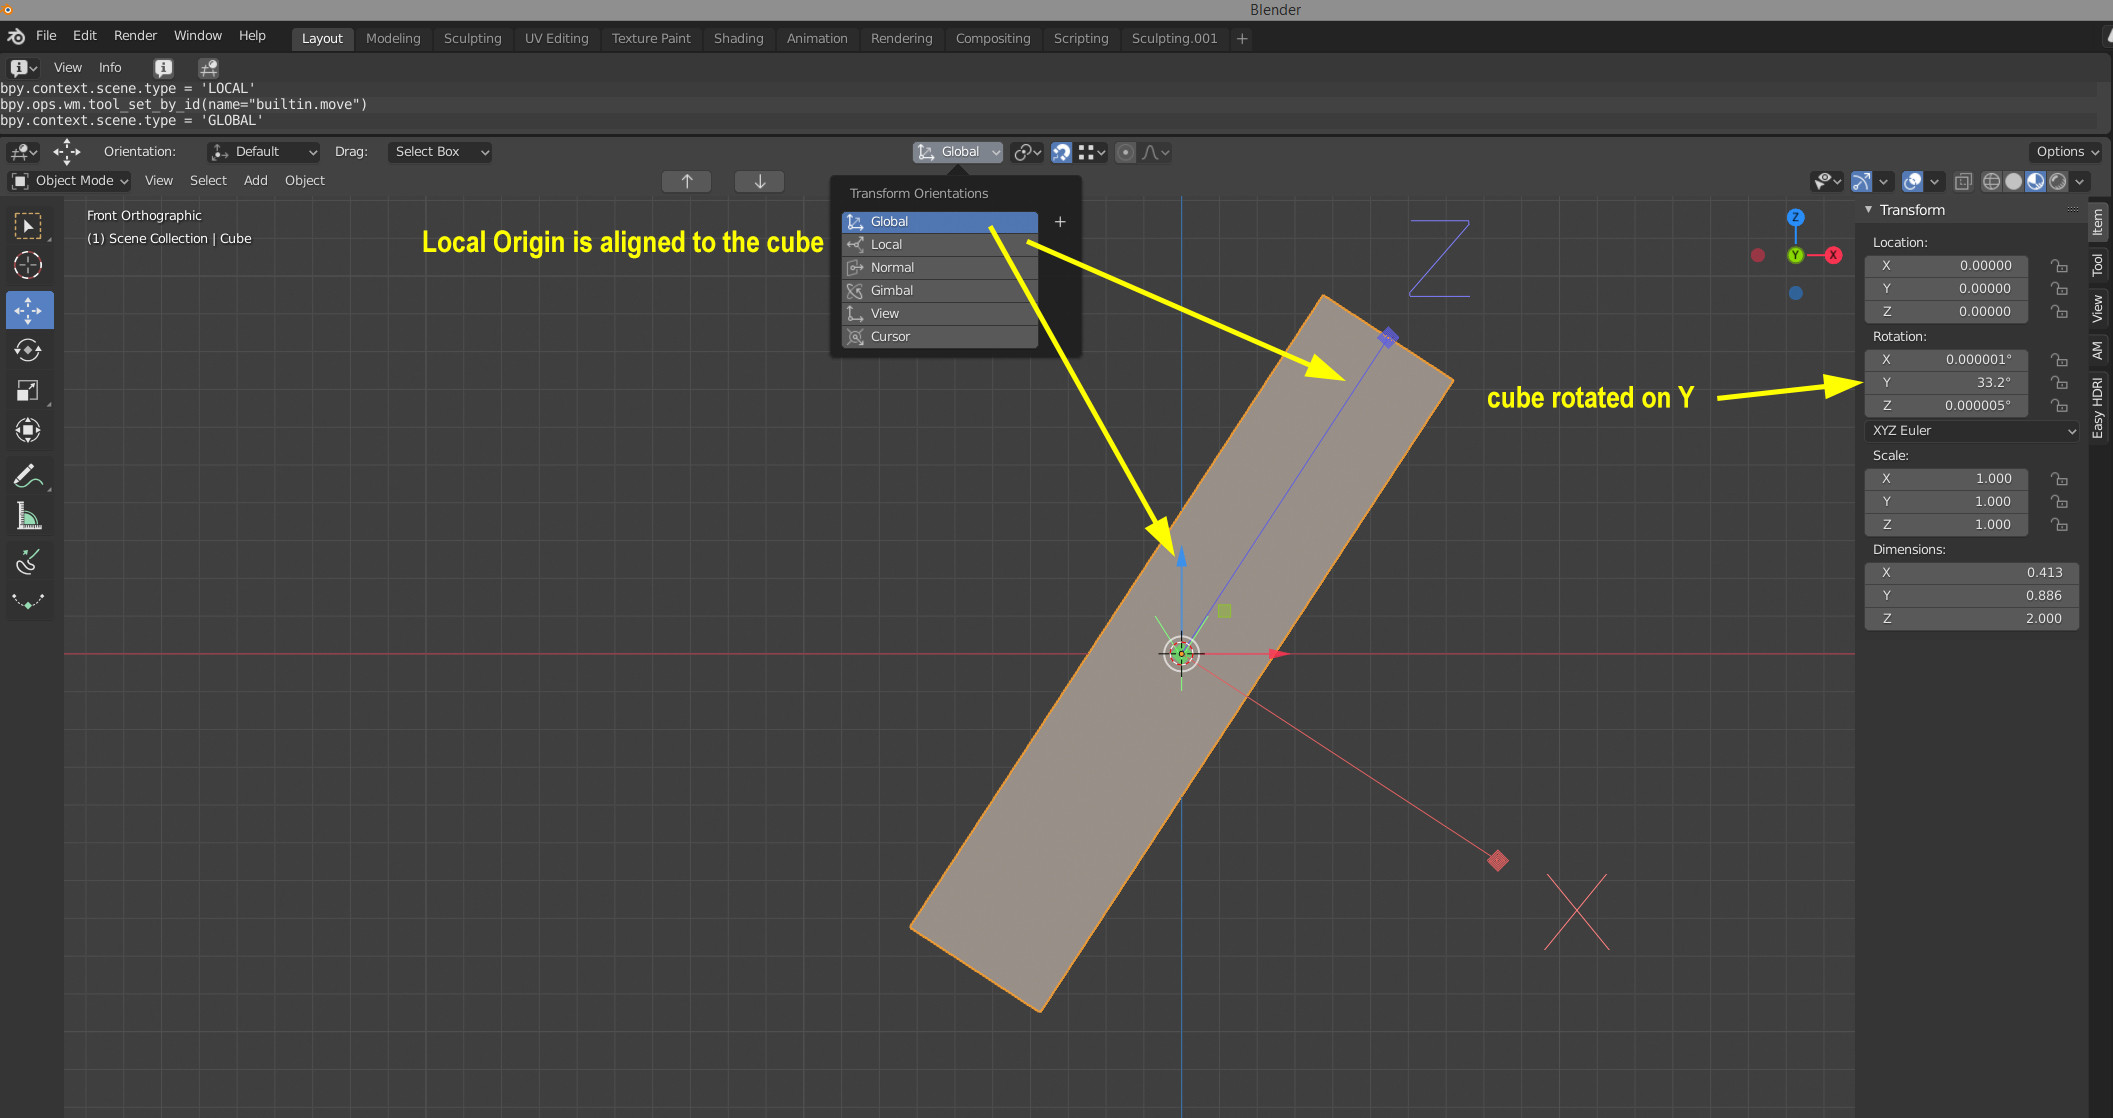Open the pivot point dropdown
2113x1118 pixels.
click(x=1027, y=152)
